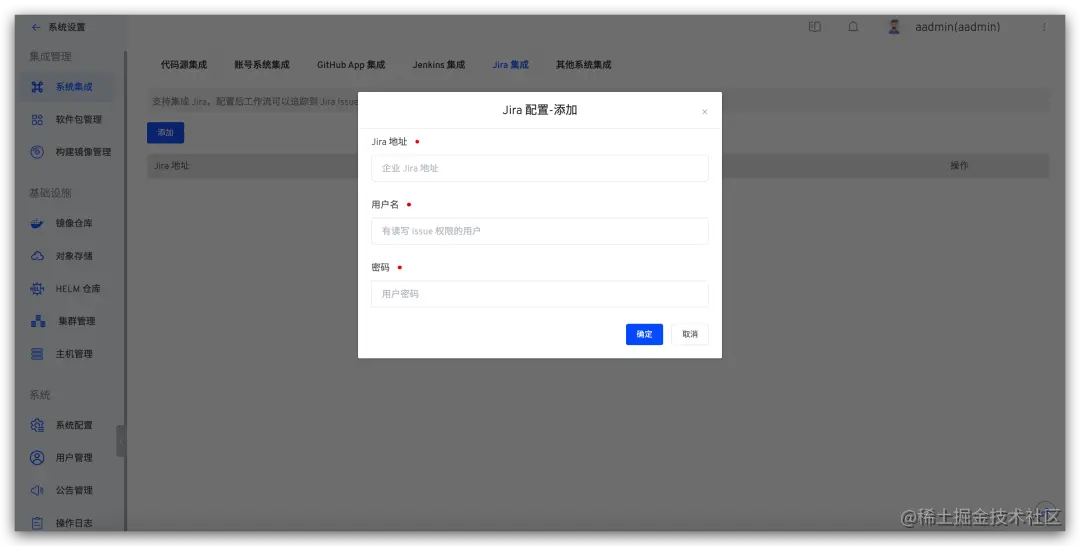Switch to 代码源集成 tab
The image size is (1080, 546).
pos(184,65)
